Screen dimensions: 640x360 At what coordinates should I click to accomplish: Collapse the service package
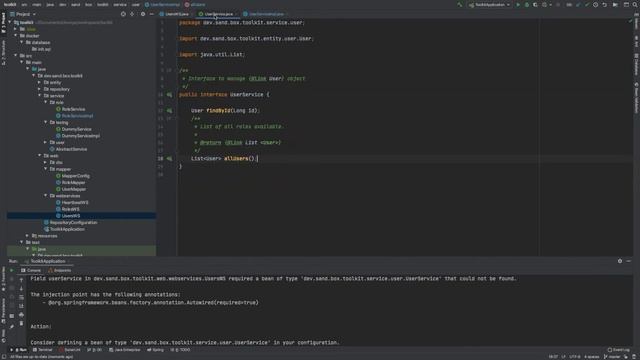click(x=40, y=96)
